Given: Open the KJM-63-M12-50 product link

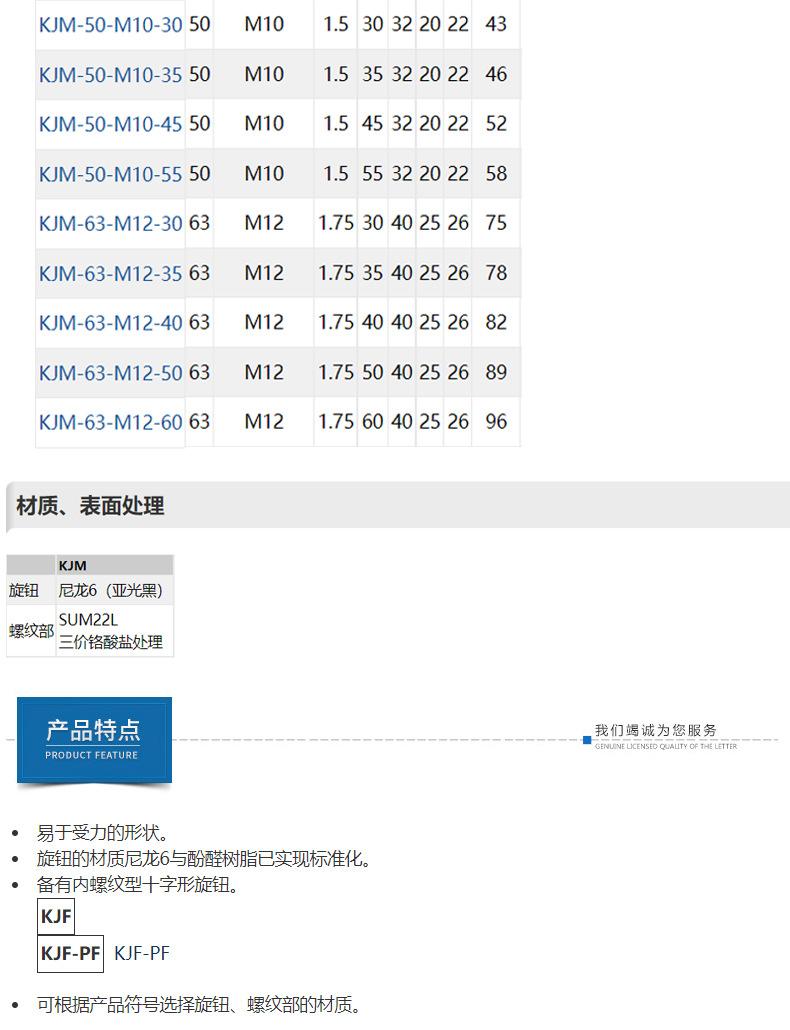Looking at the screenshot, I should pyautogui.click(x=110, y=372).
